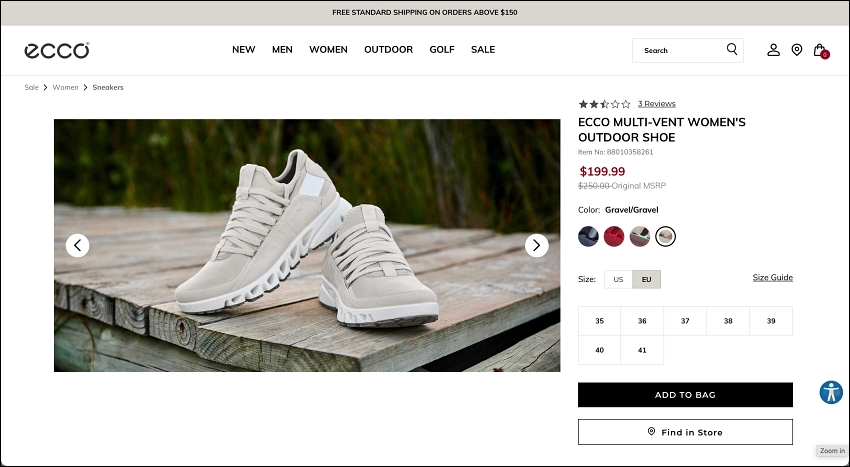
Task: Click the $199.99 sale price
Action: click(x=602, y=171)
